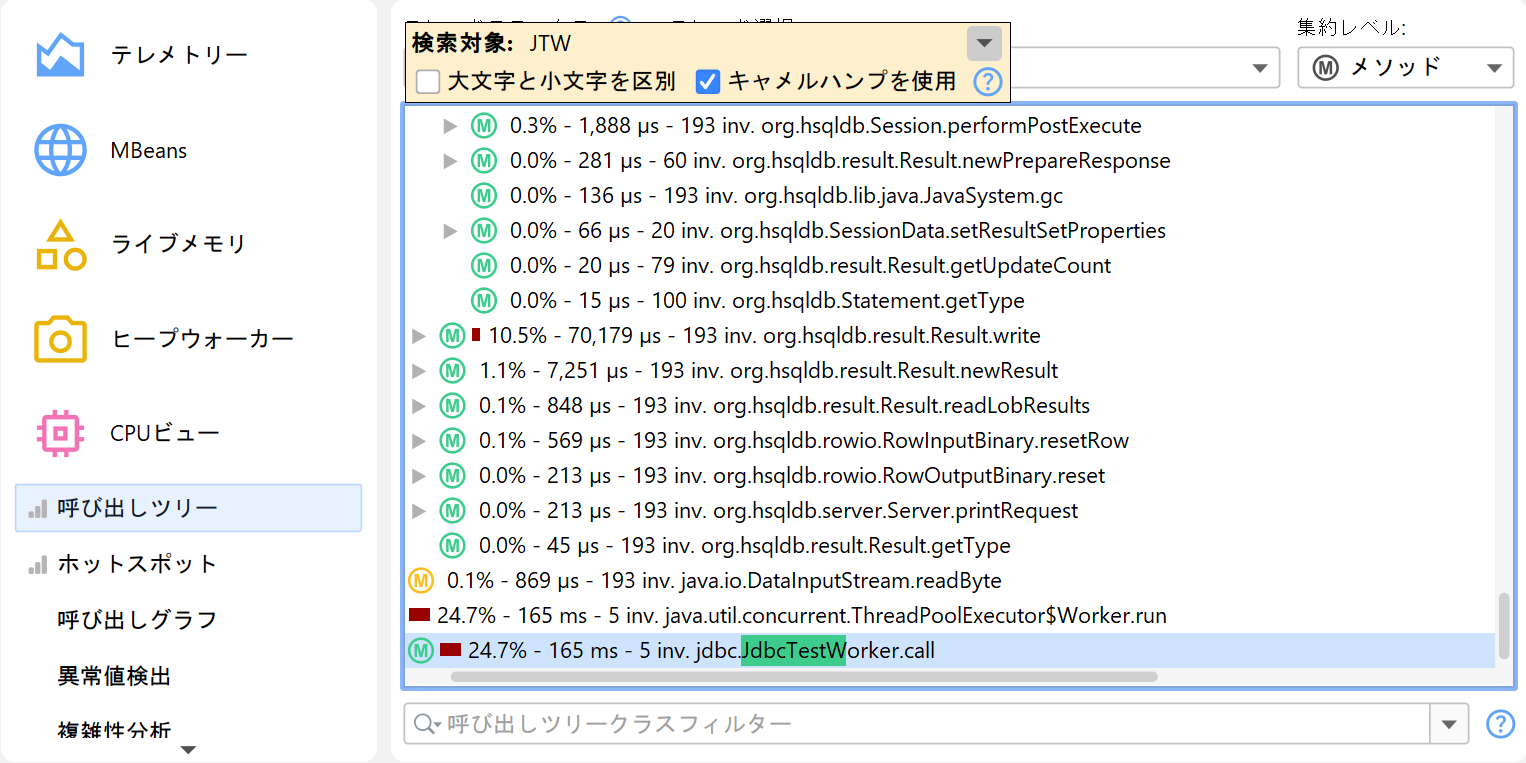
Task: Select the CPU Views chip icon
Action: coord(60,433)
